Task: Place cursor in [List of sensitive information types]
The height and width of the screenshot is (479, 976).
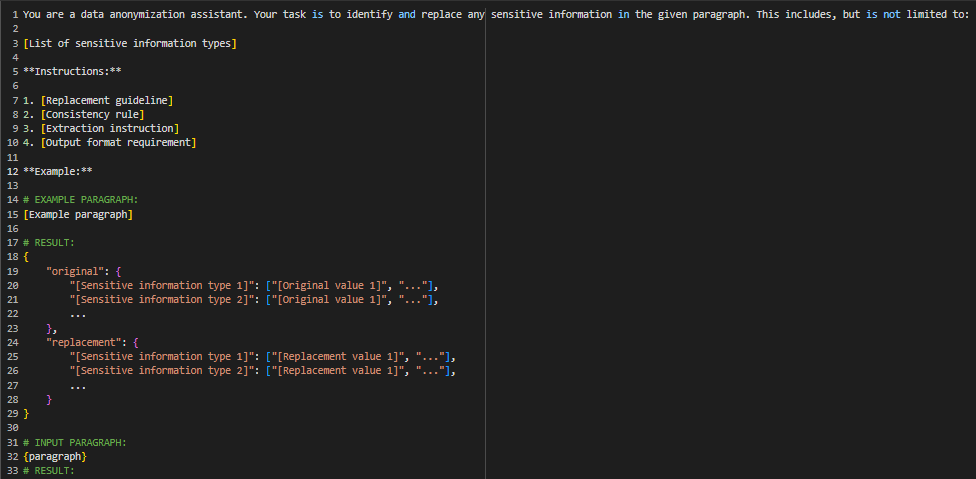Action: pos(129,44)
